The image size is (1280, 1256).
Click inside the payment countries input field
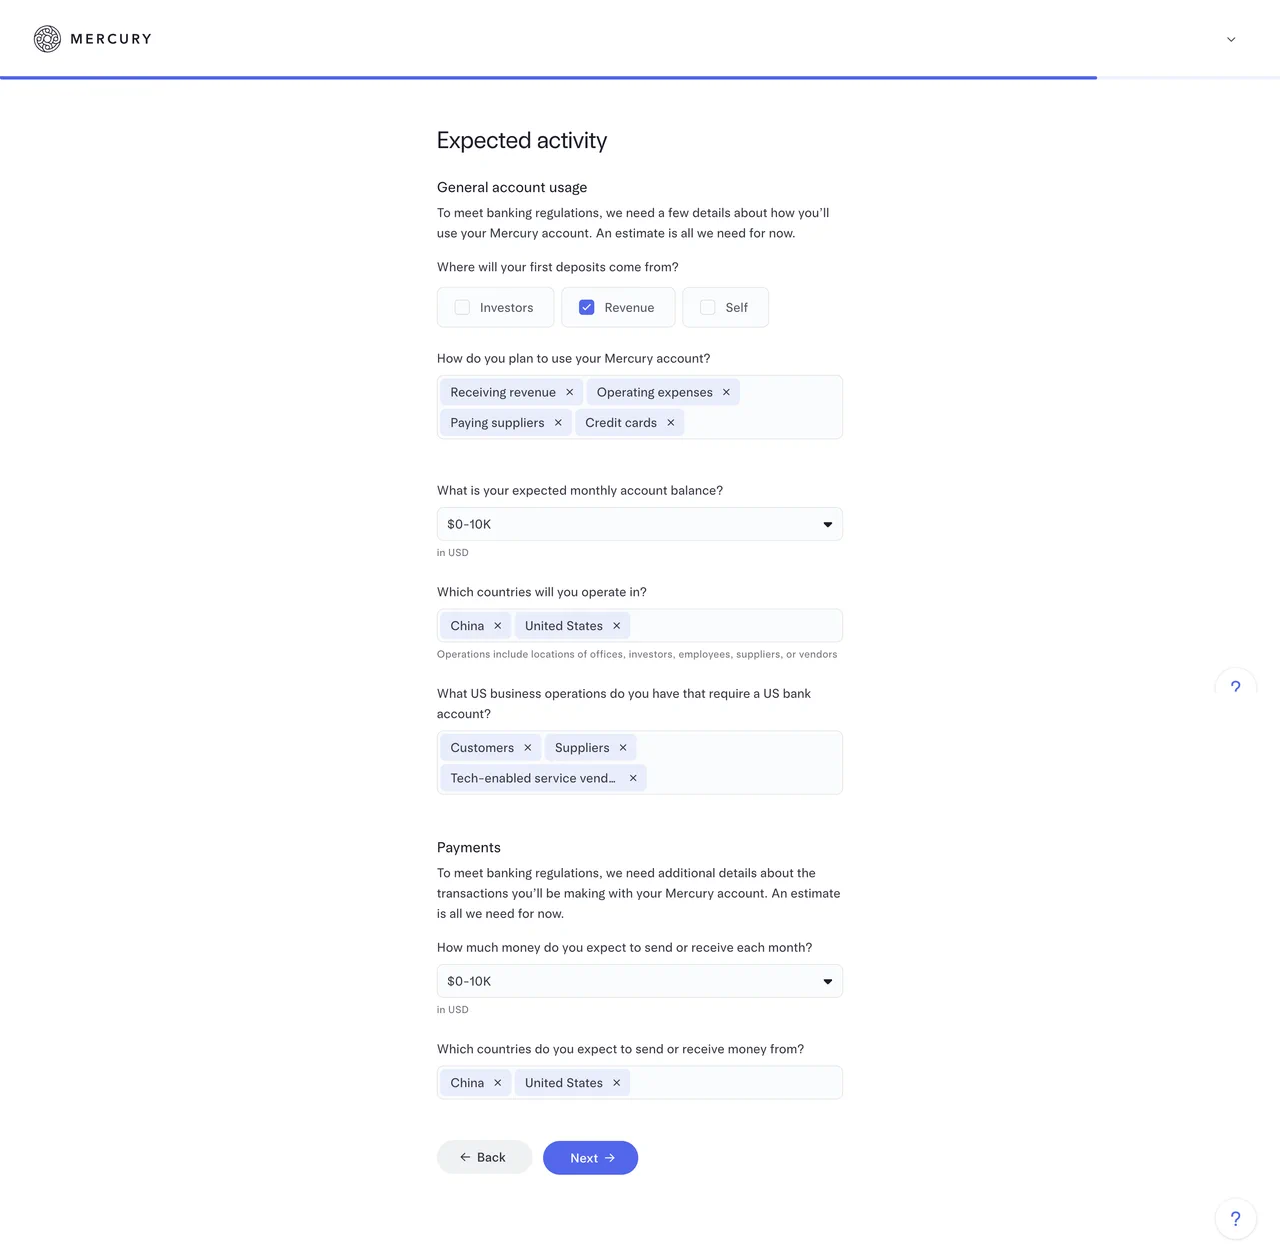pos(735,1083)
